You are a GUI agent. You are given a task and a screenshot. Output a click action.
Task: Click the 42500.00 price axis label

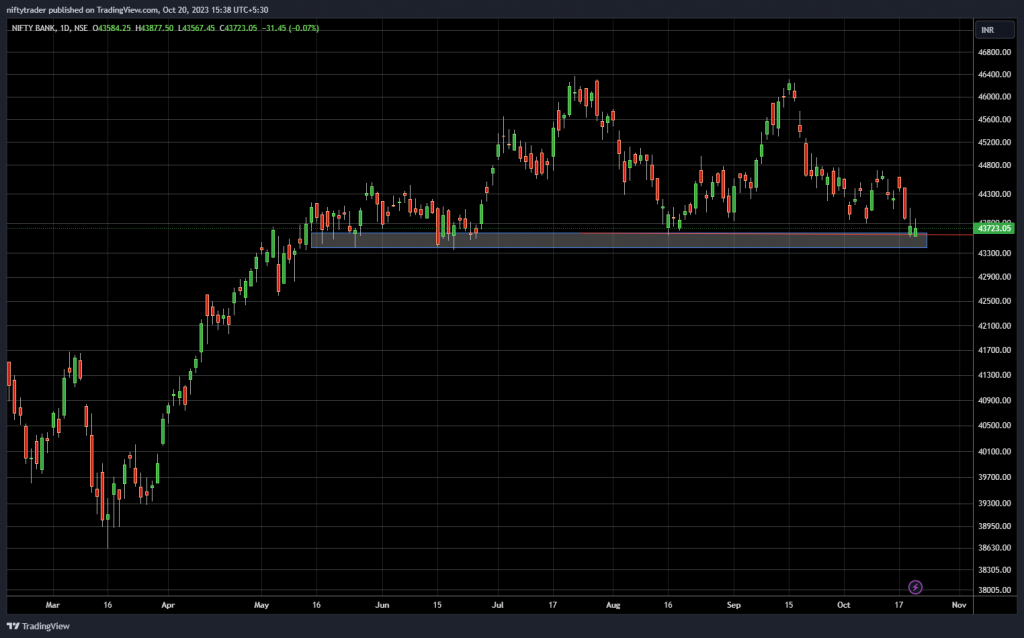point(994,301)
